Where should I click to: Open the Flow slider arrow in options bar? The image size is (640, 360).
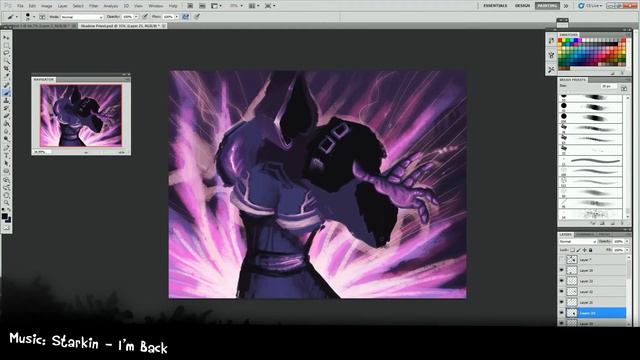pos(177,17)
